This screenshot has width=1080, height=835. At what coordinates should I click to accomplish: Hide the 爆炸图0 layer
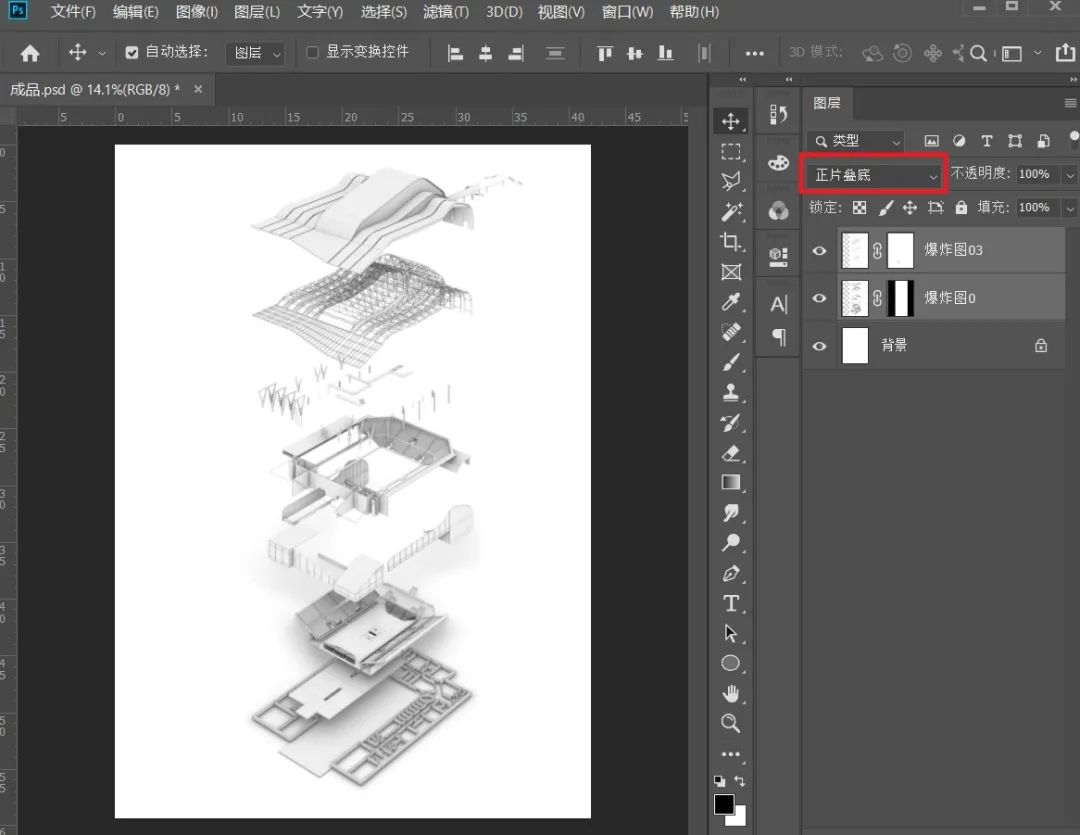(x=819, y=298)
